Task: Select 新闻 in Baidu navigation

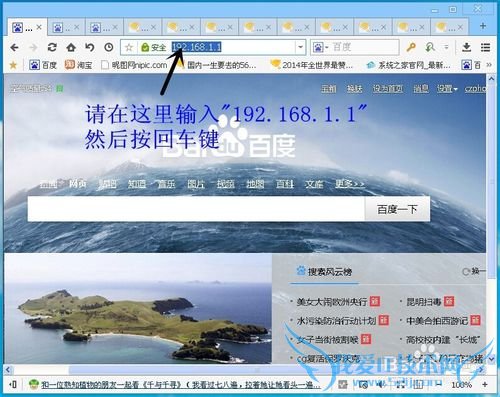Action: [48, 184]
